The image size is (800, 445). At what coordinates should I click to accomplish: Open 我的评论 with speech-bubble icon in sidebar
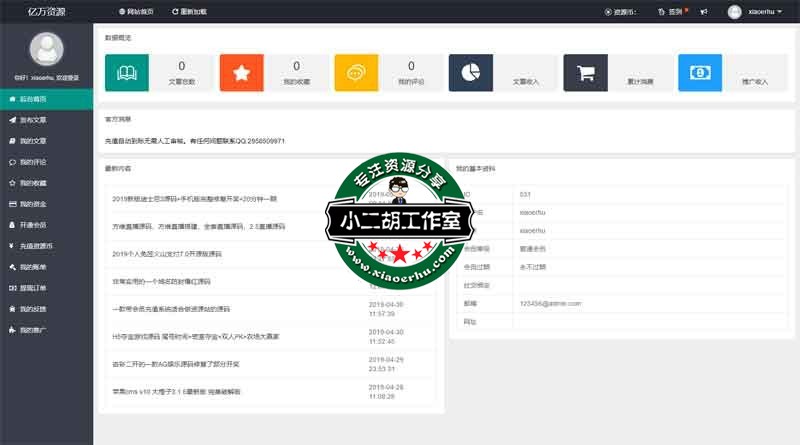46,162
